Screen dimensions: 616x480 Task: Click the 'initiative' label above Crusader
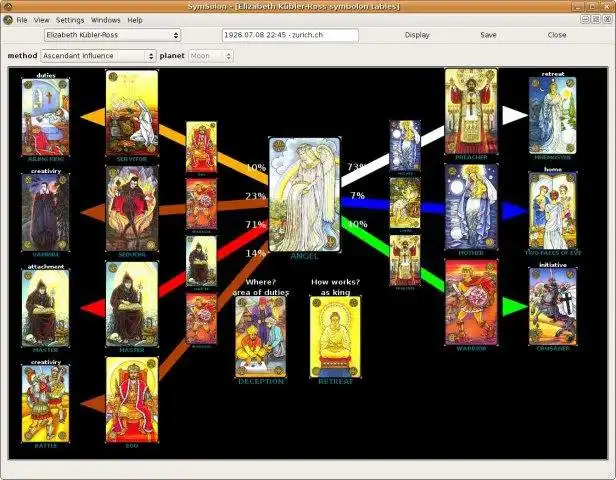[x=552, y=265]
